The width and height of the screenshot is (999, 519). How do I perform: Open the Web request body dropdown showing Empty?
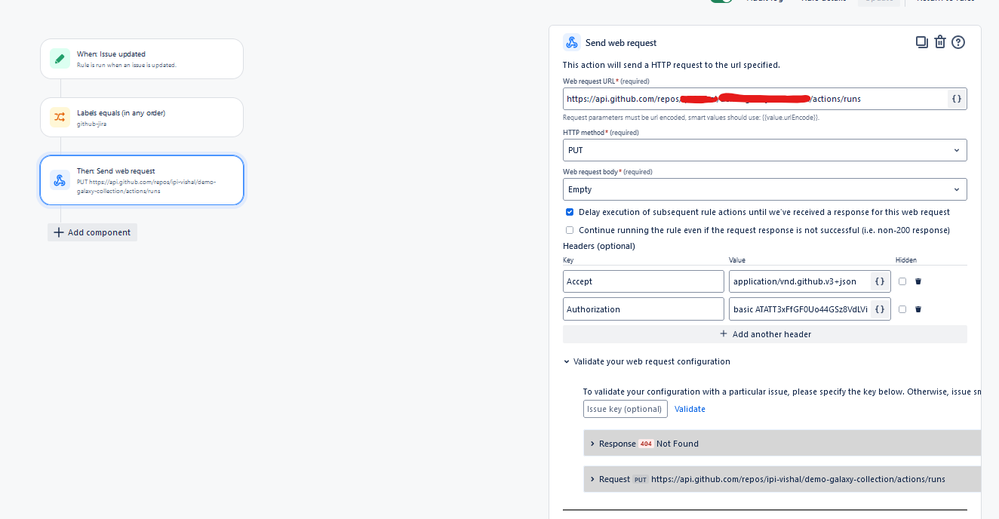(x=765, y=190)
